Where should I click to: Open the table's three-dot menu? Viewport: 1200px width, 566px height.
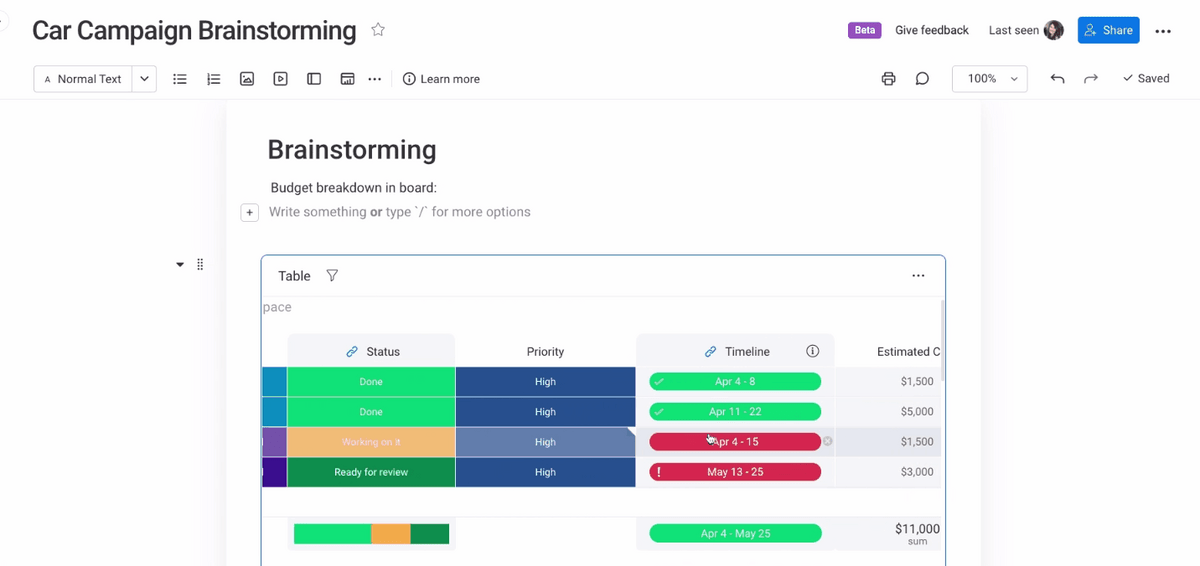point(918,276)
